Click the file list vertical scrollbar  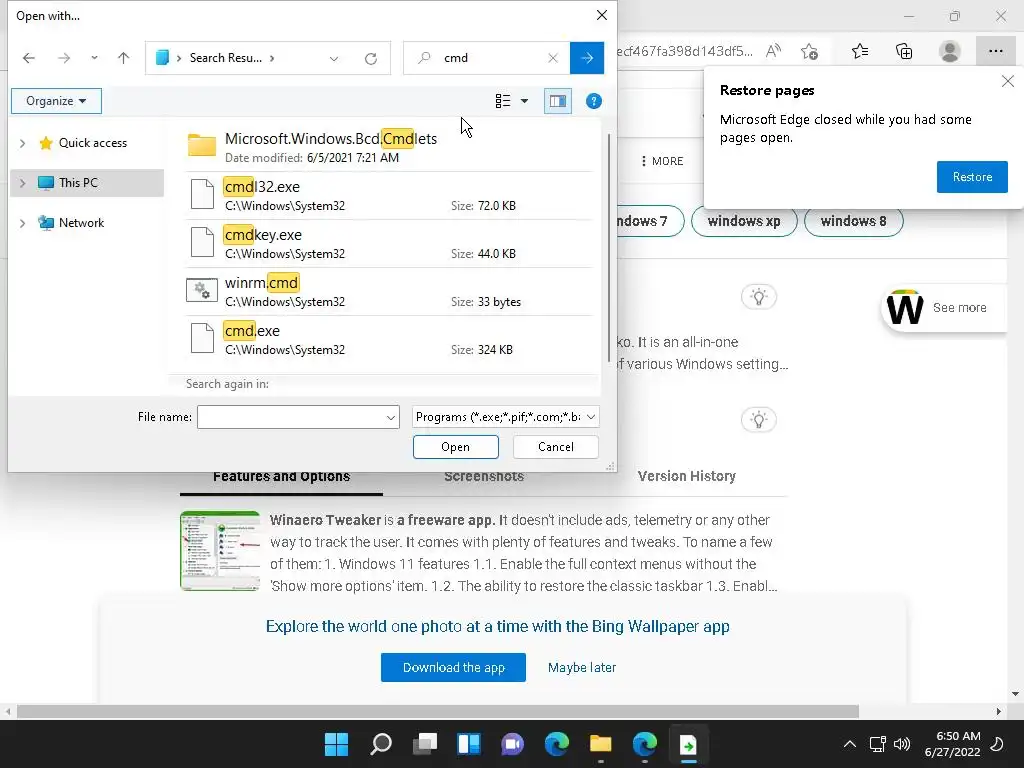point(609,248)
